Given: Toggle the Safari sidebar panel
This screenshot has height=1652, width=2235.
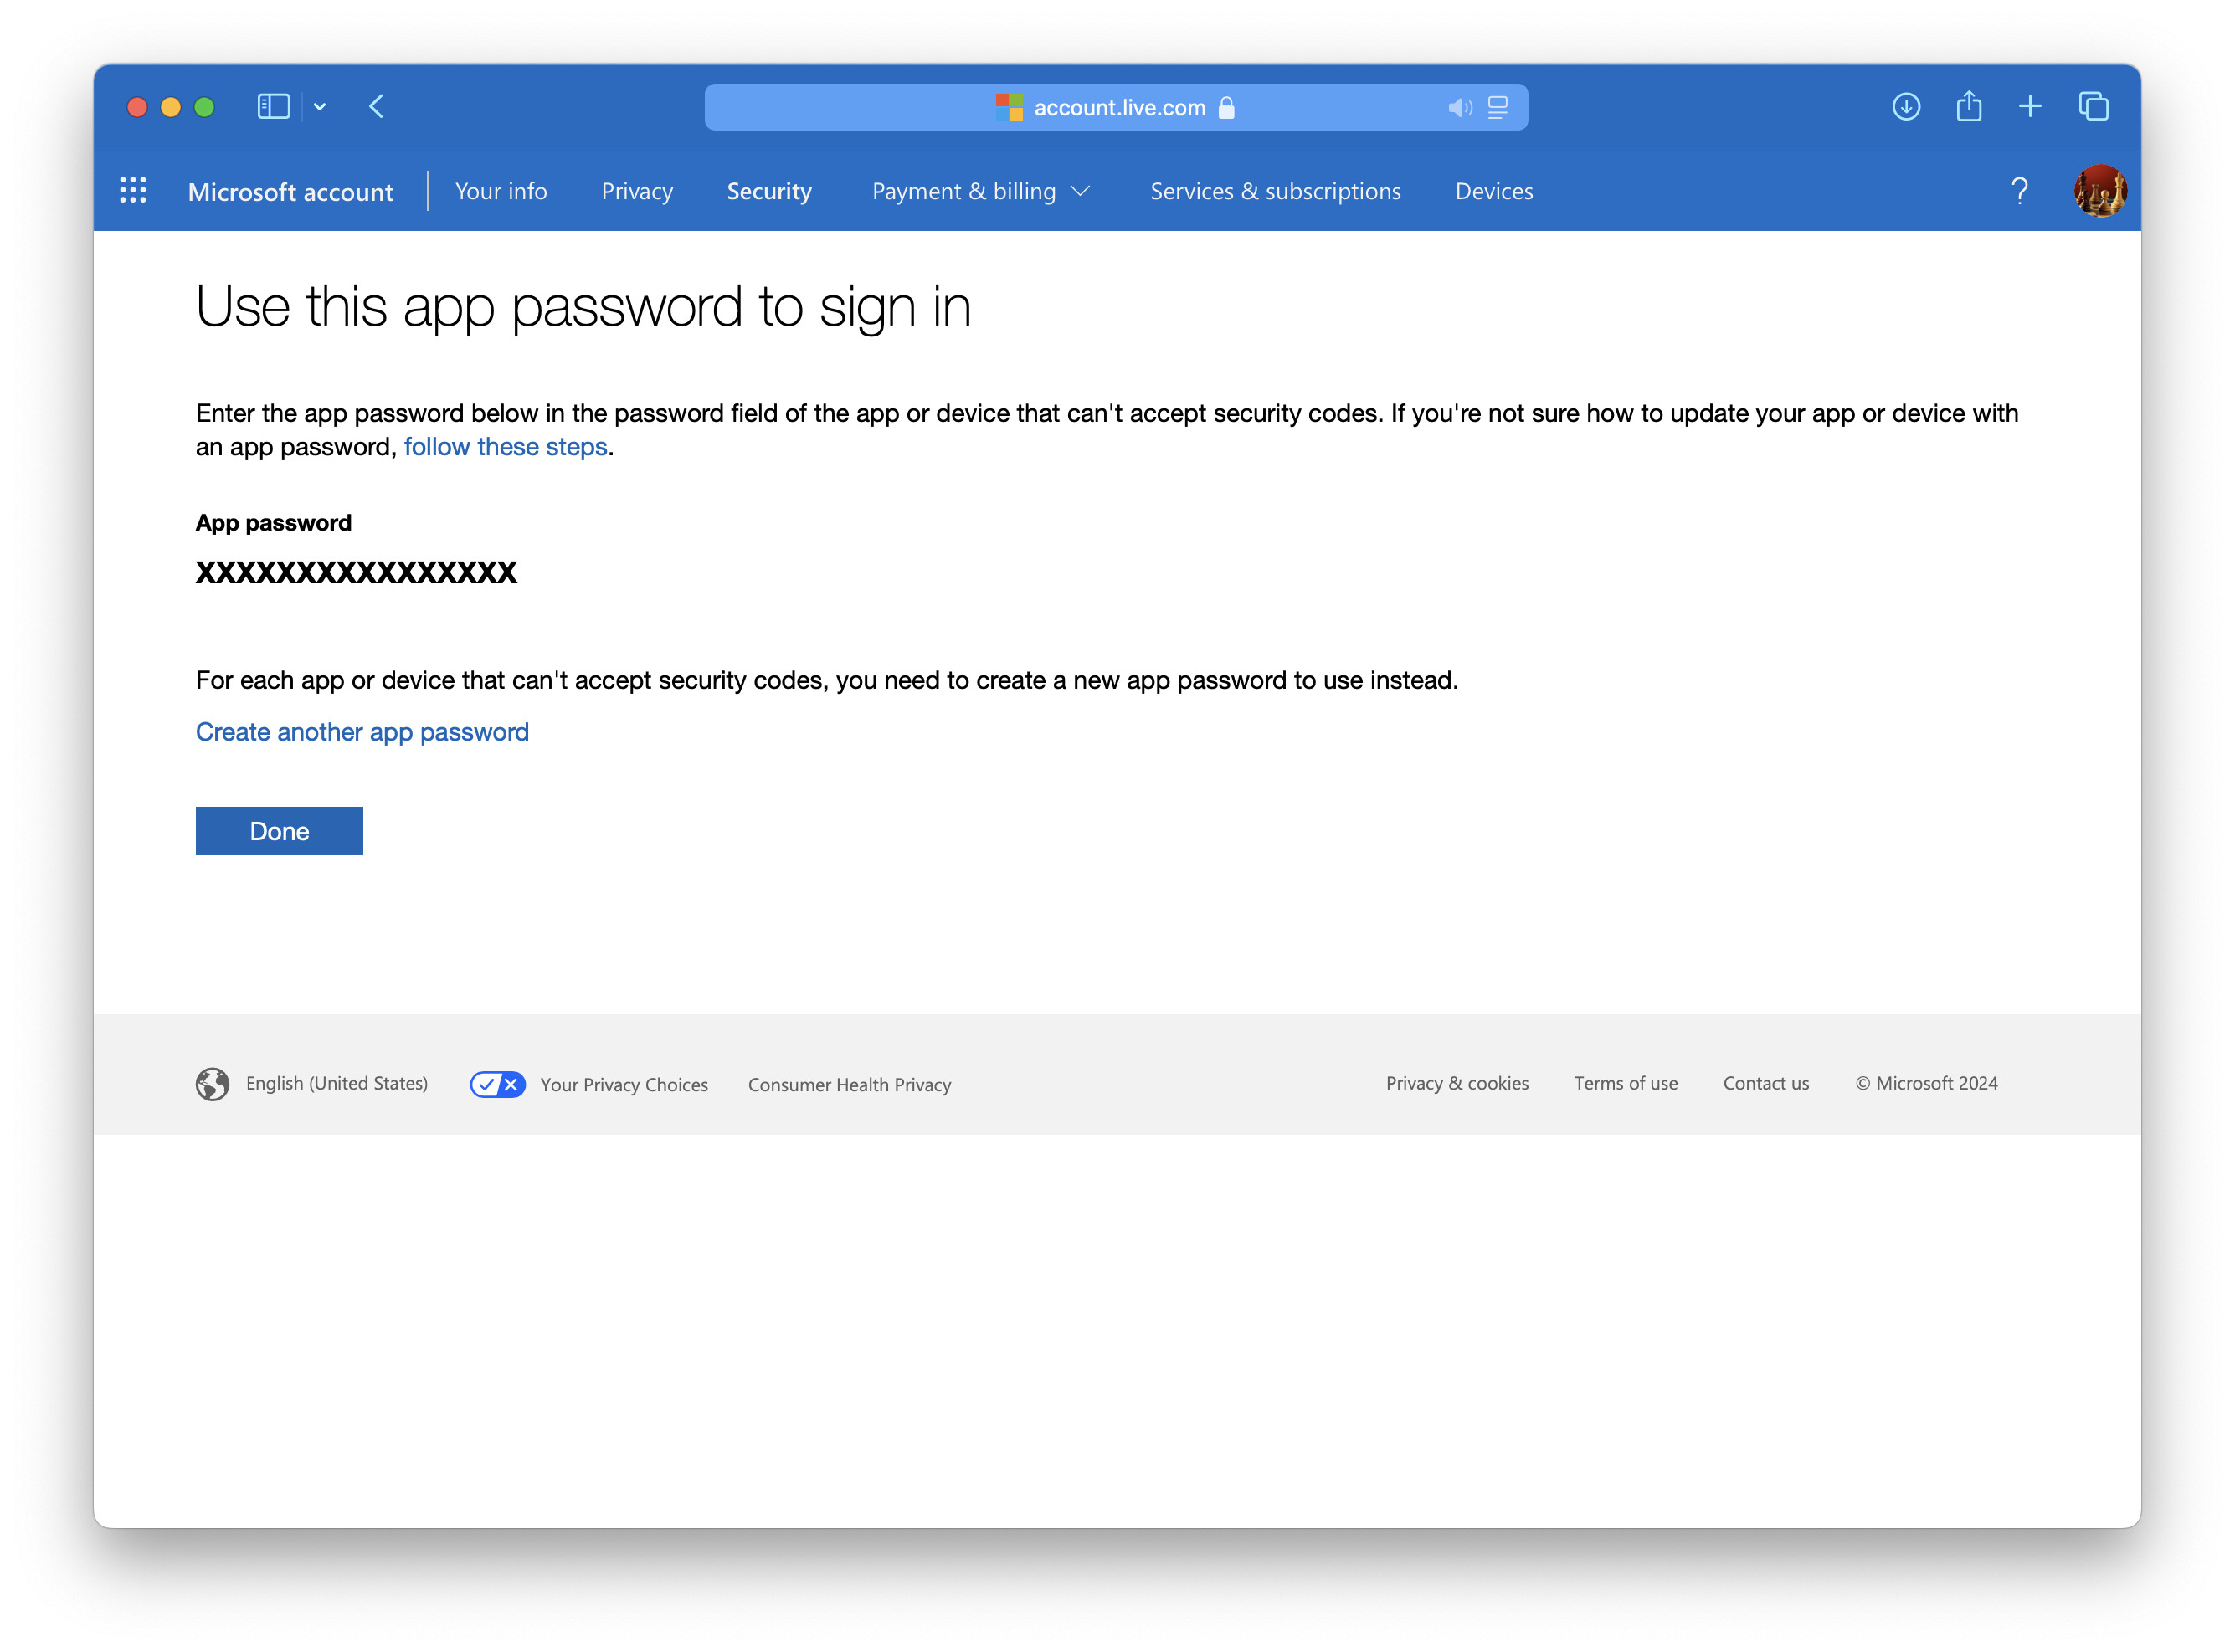Looking at the screenshot, I should point(273,106).
